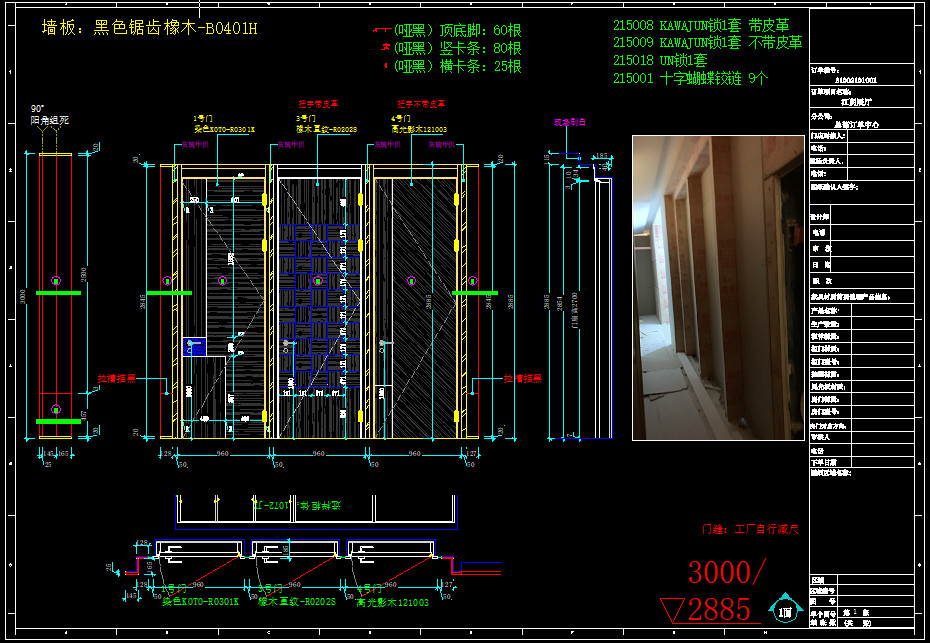Select the blue box inside door 1
The image size is (930, 643).
pos(193,346)
